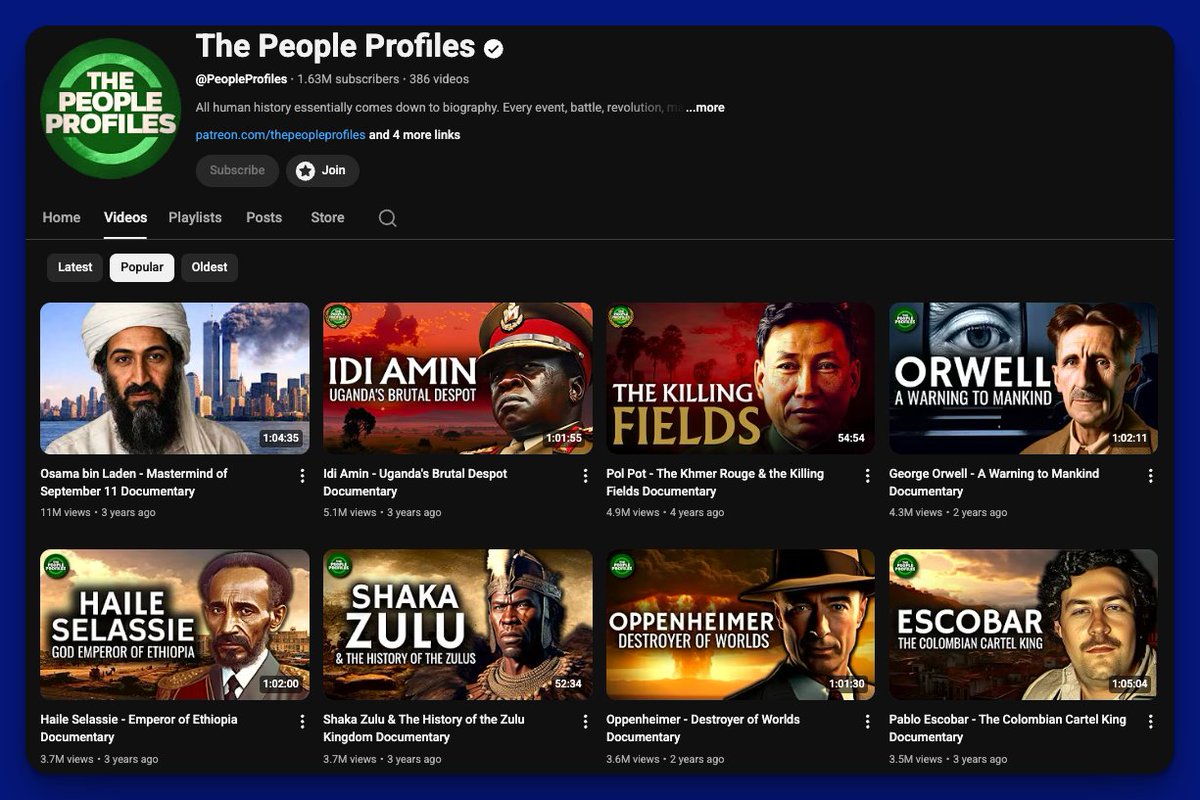This screenshot has height=800, width=1200.
Task: Go to the Store tab
Action: pyautogui.click(x=327, y=217)
